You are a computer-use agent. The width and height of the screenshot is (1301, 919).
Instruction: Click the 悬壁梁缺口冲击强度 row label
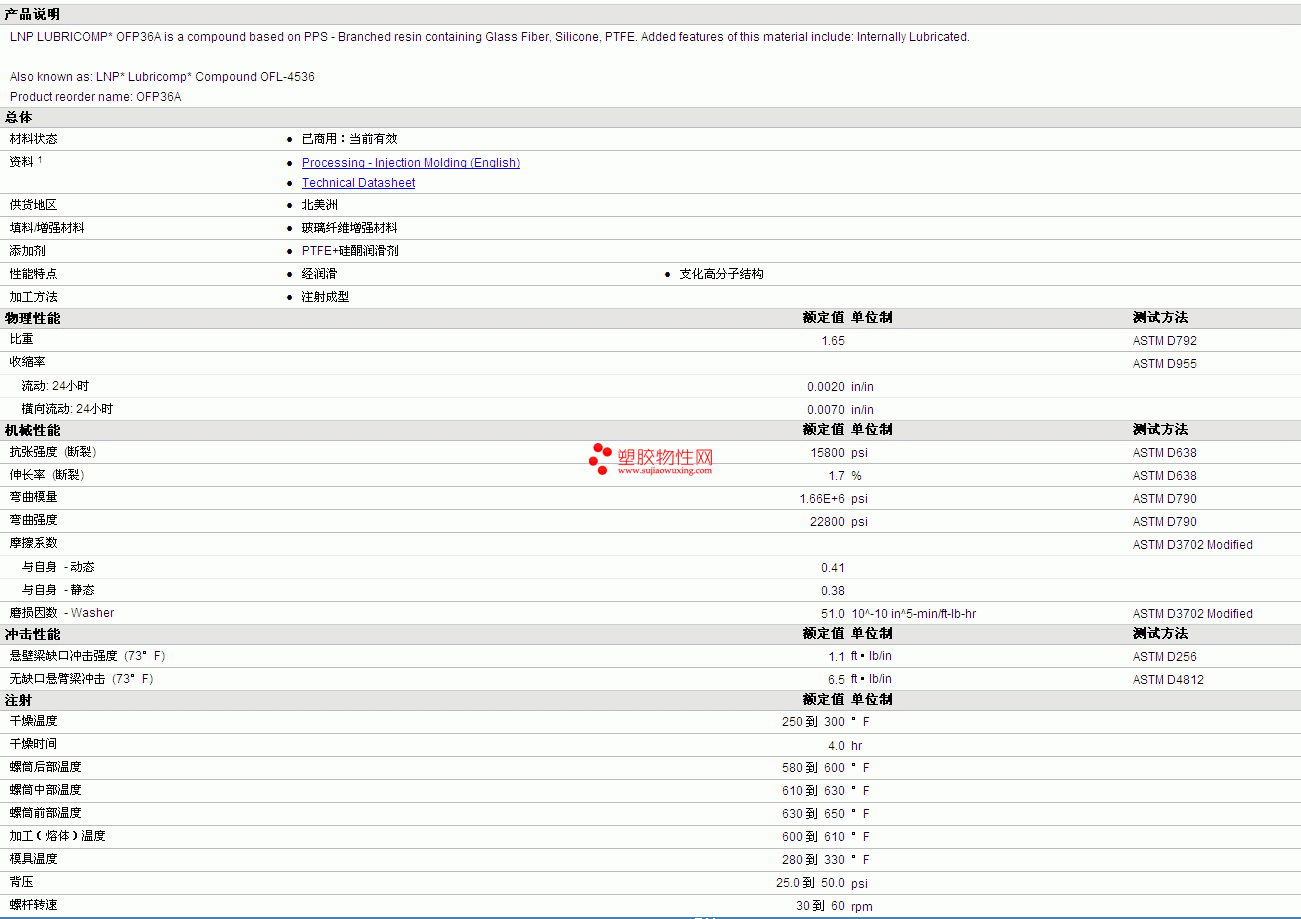pos(88,656)
